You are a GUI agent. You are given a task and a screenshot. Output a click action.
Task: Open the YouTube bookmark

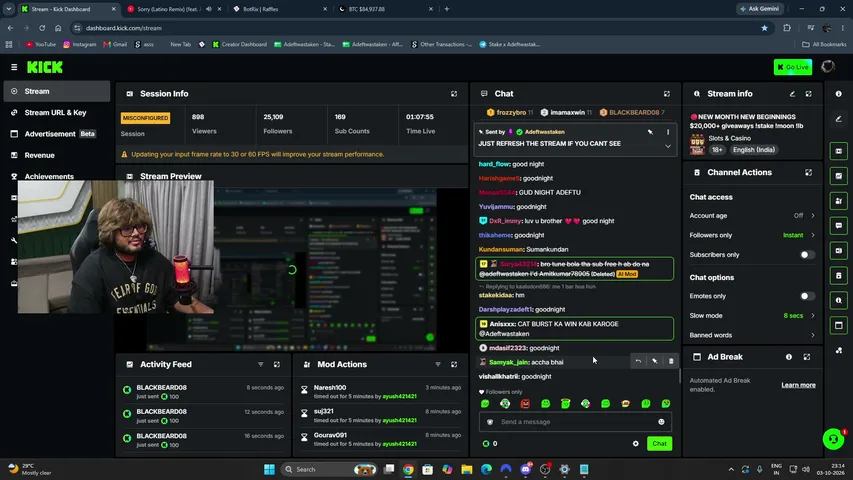41,45
